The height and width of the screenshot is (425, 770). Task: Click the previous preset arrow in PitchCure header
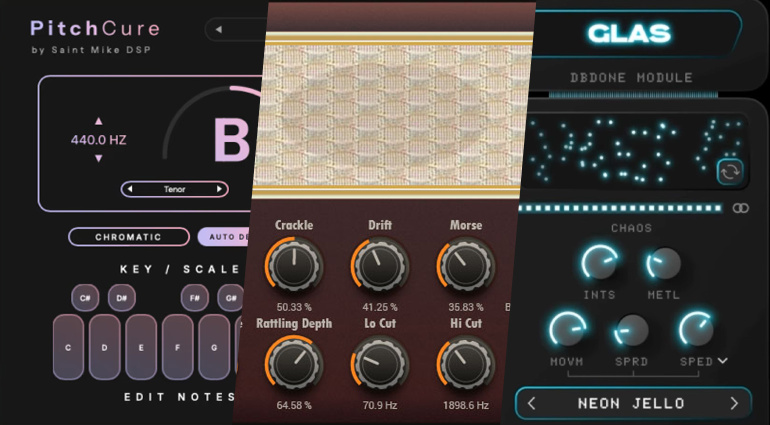click(219, 29)
